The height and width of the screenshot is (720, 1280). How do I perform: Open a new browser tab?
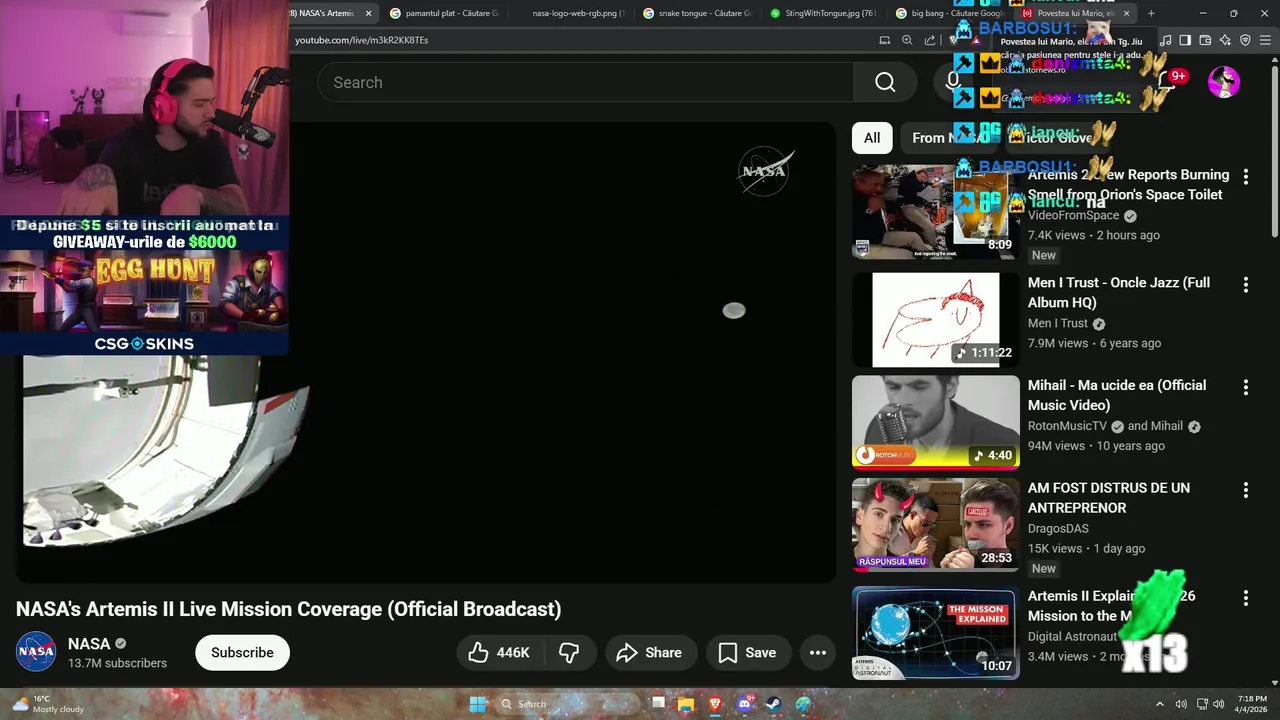(1151, 13)
